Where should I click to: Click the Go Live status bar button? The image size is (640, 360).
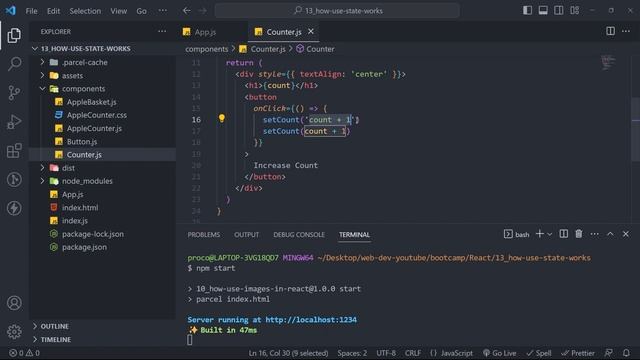pyautogui.click(x=500, y=353)
